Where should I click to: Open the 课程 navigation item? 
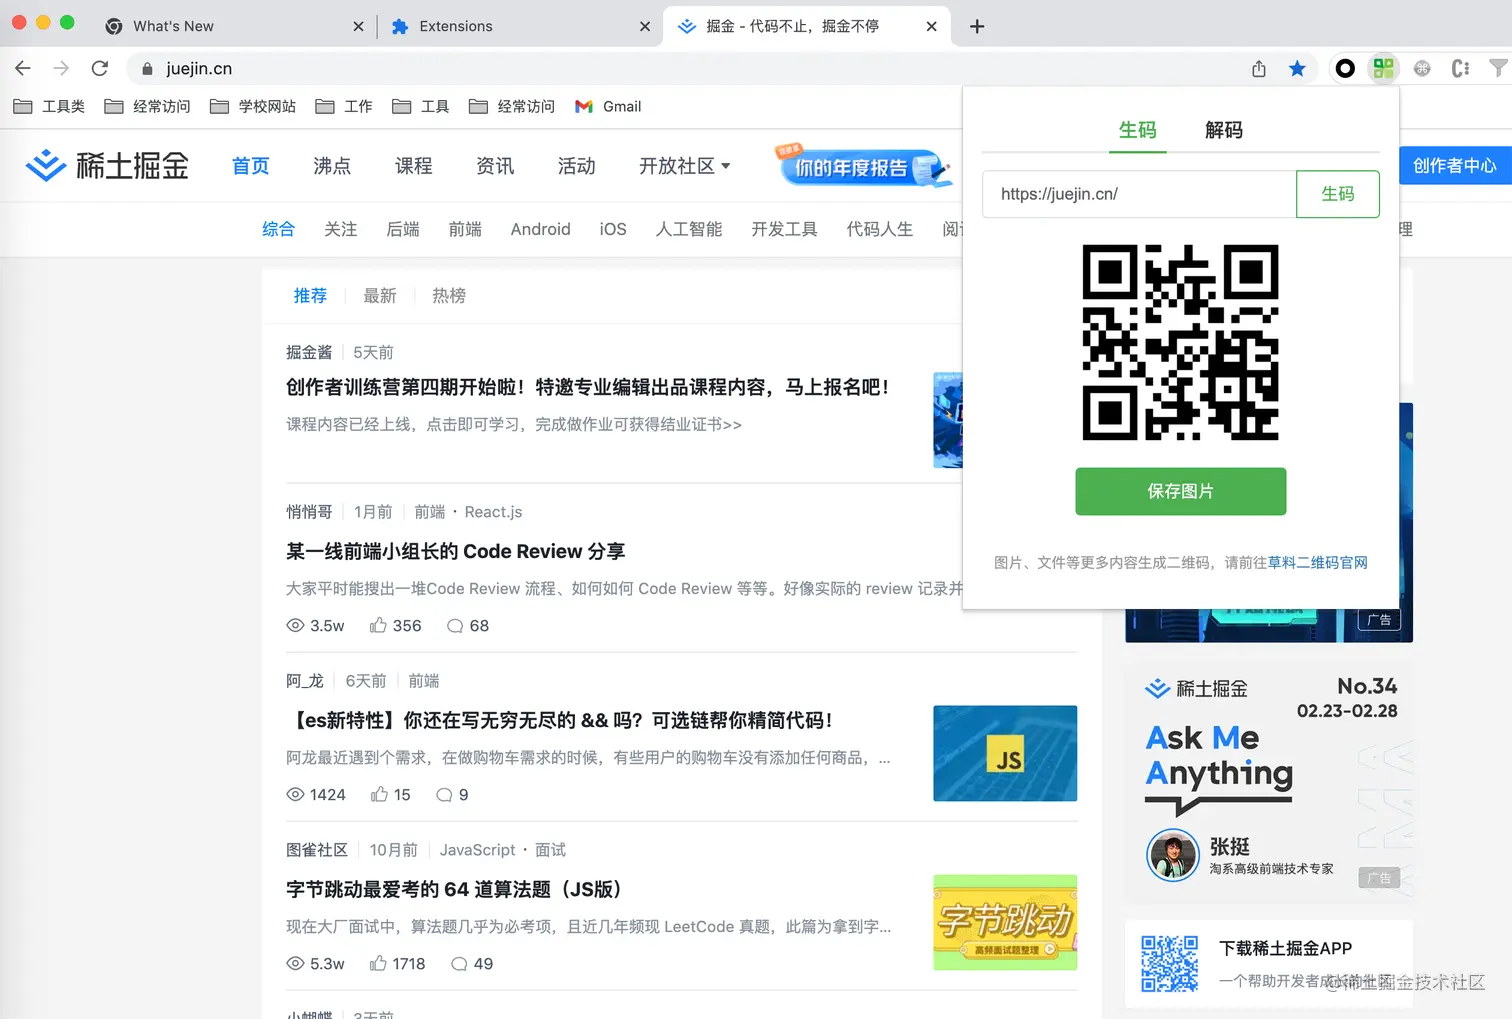click(x=414, y=166)
